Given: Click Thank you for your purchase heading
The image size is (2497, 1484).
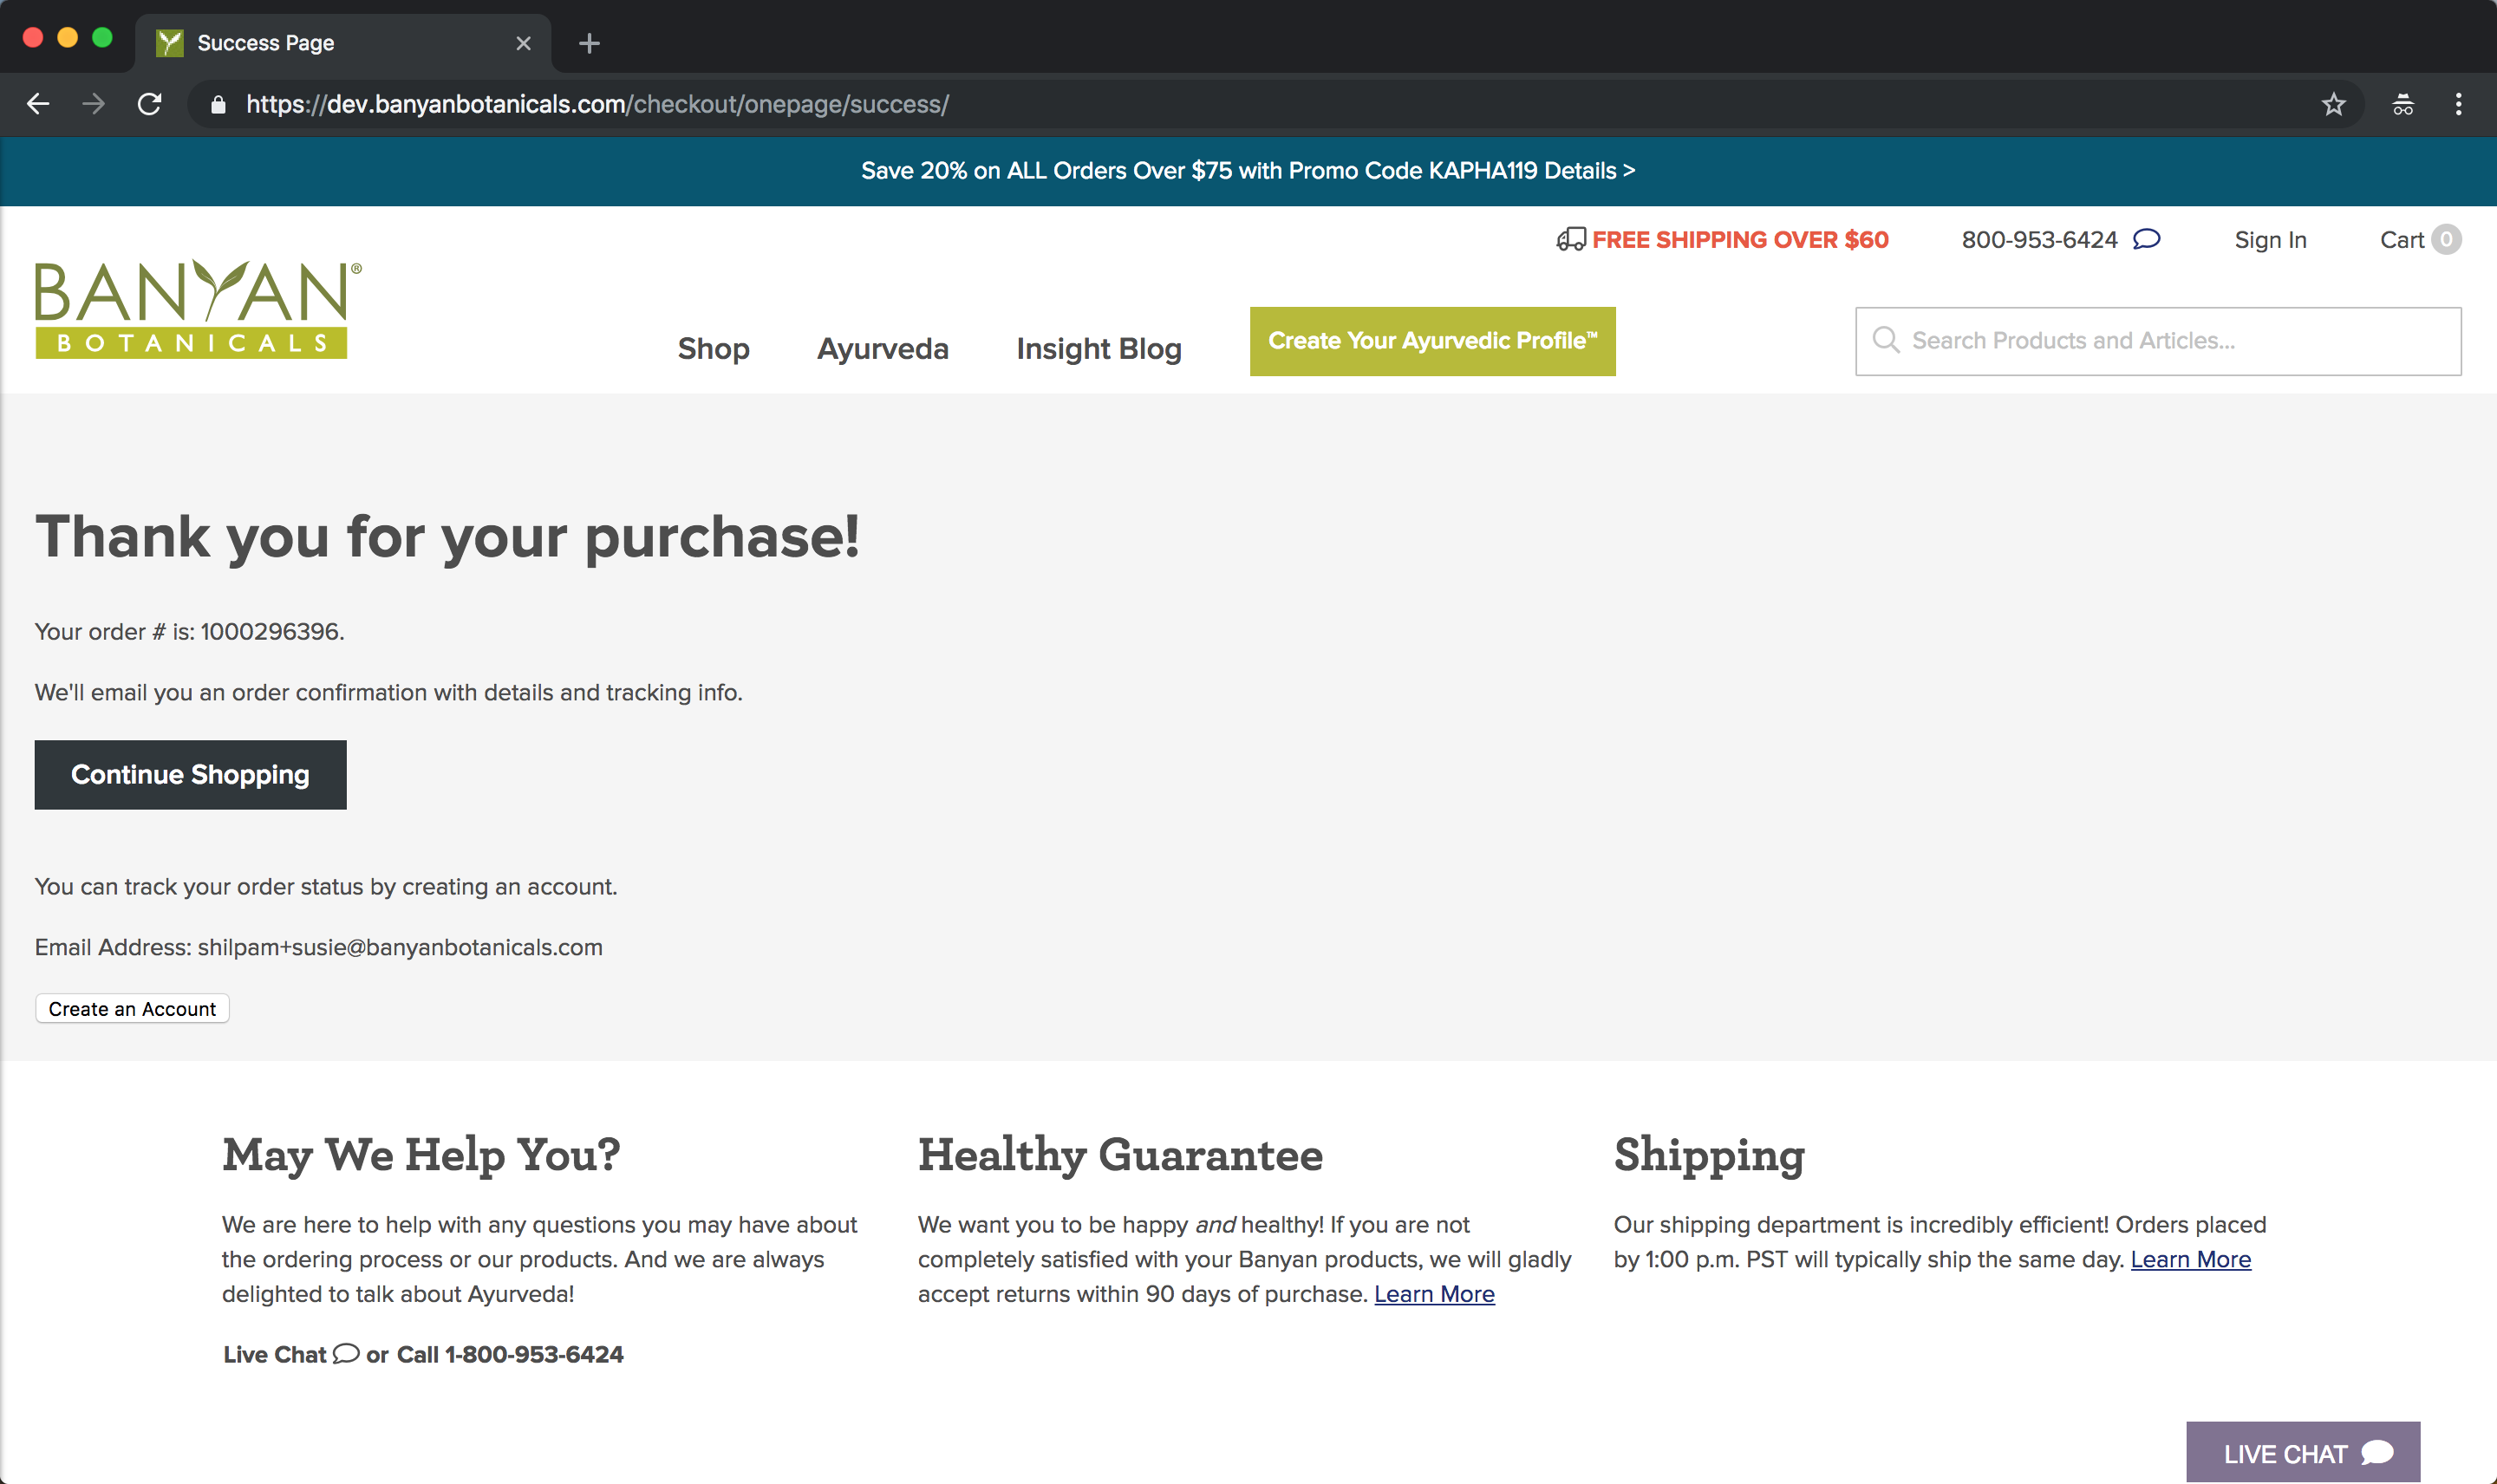Looking at the screenshot, I should click(447, 537).
